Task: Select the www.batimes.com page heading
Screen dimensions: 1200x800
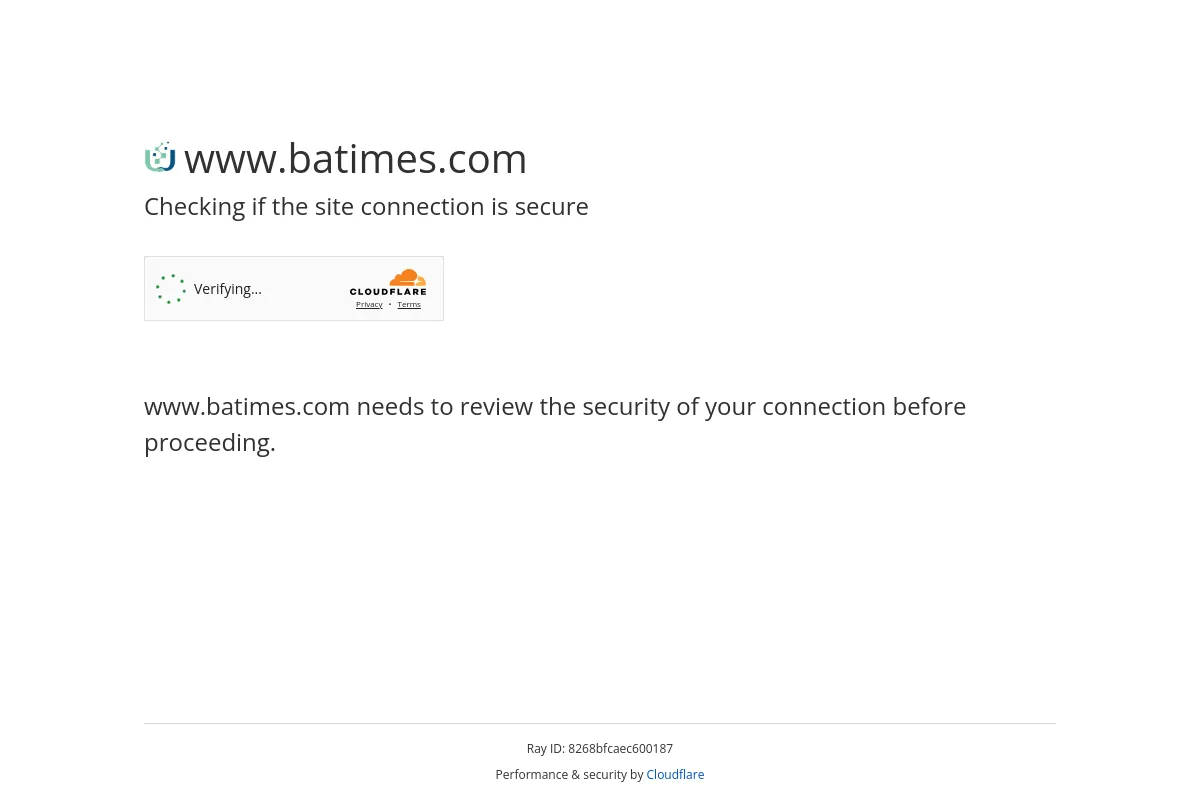Action: click(355, 158)
